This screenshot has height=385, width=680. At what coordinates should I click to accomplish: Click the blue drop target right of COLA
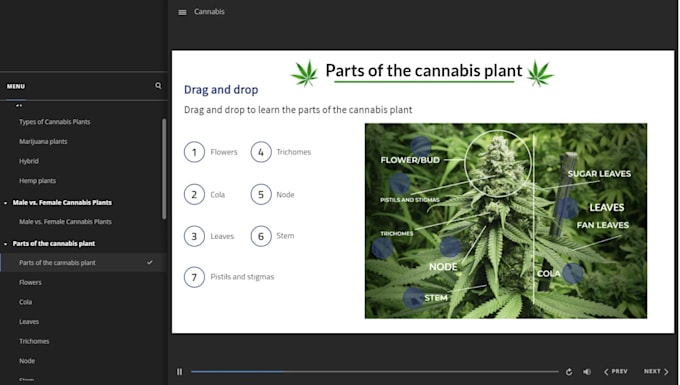[572, 274]
